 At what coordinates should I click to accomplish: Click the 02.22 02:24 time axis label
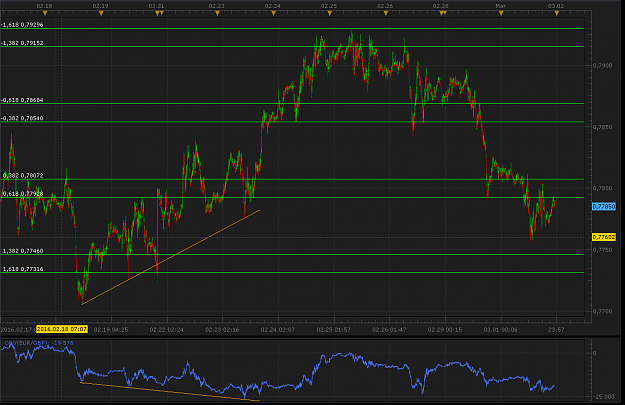point(167,330)
